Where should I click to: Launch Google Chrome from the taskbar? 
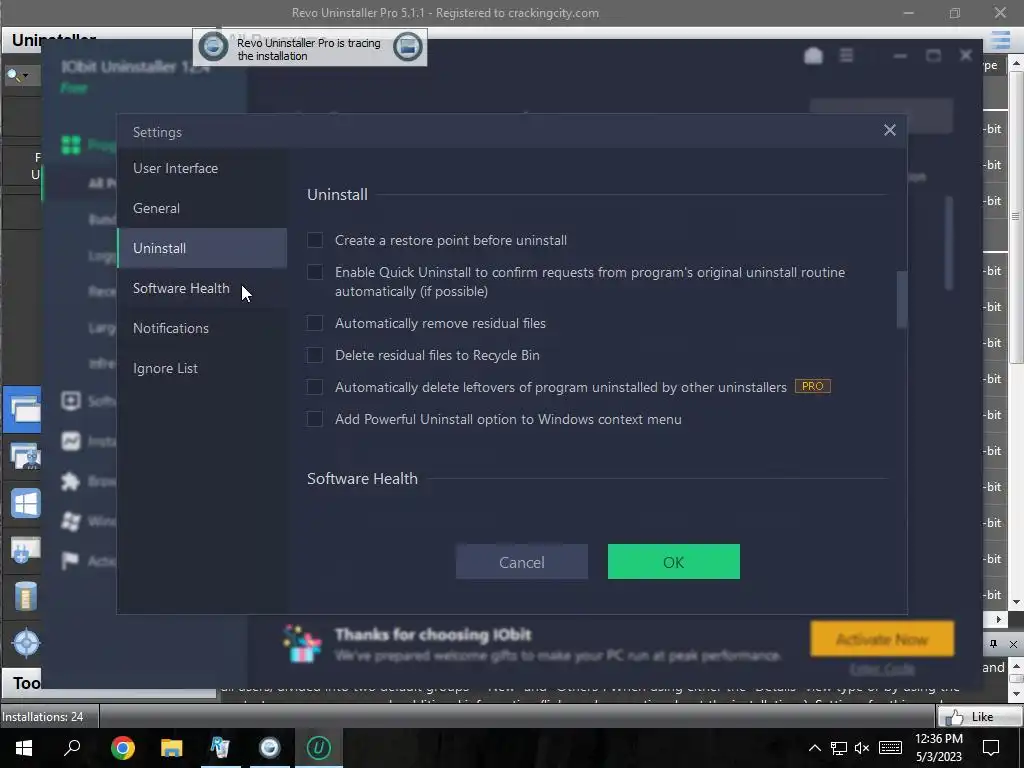point(123,748)
